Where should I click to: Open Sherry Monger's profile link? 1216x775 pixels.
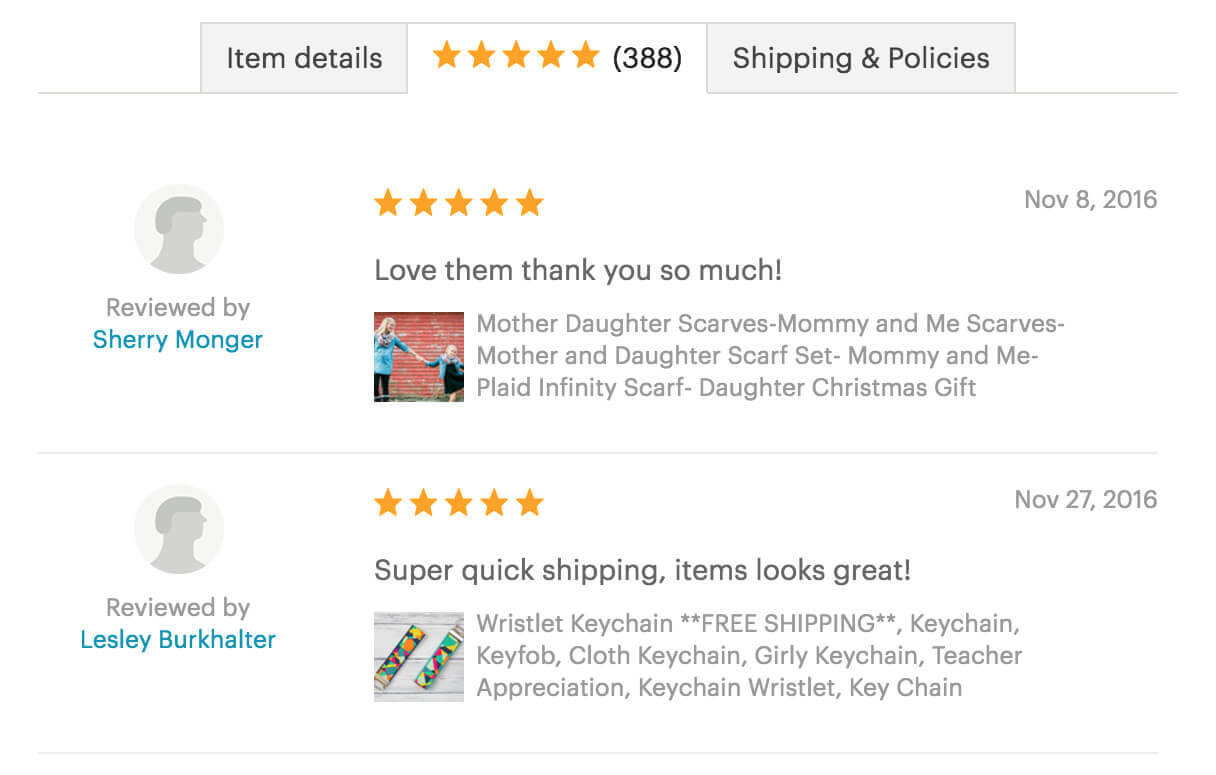(178, 339)
